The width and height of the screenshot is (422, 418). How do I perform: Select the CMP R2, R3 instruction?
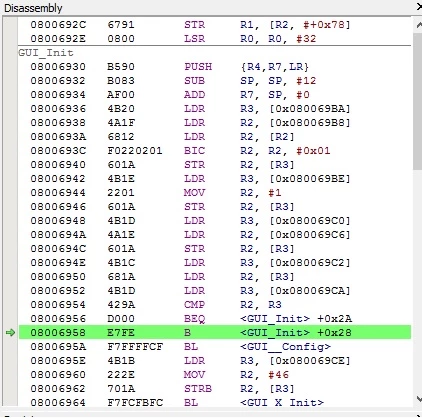click(215, 305)
